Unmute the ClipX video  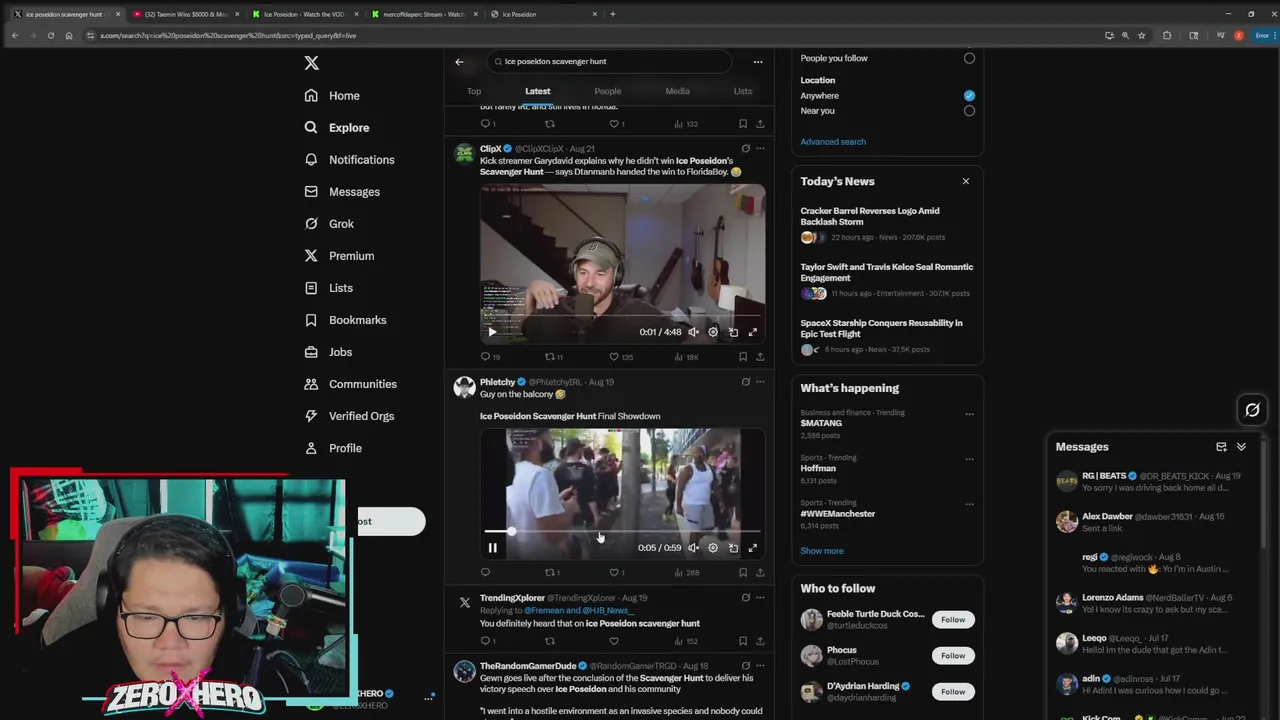click(693, 332)
